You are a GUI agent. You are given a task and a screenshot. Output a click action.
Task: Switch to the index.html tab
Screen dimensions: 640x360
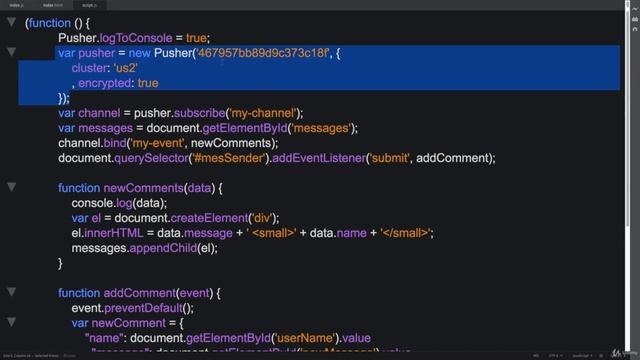click(53, 5)
